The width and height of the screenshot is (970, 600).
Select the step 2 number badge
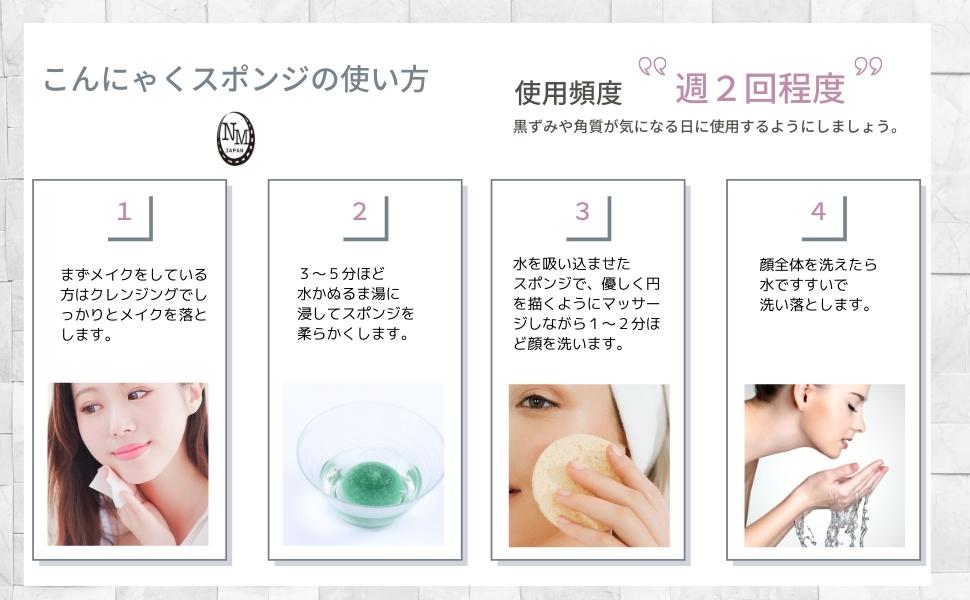pos(366,218)
